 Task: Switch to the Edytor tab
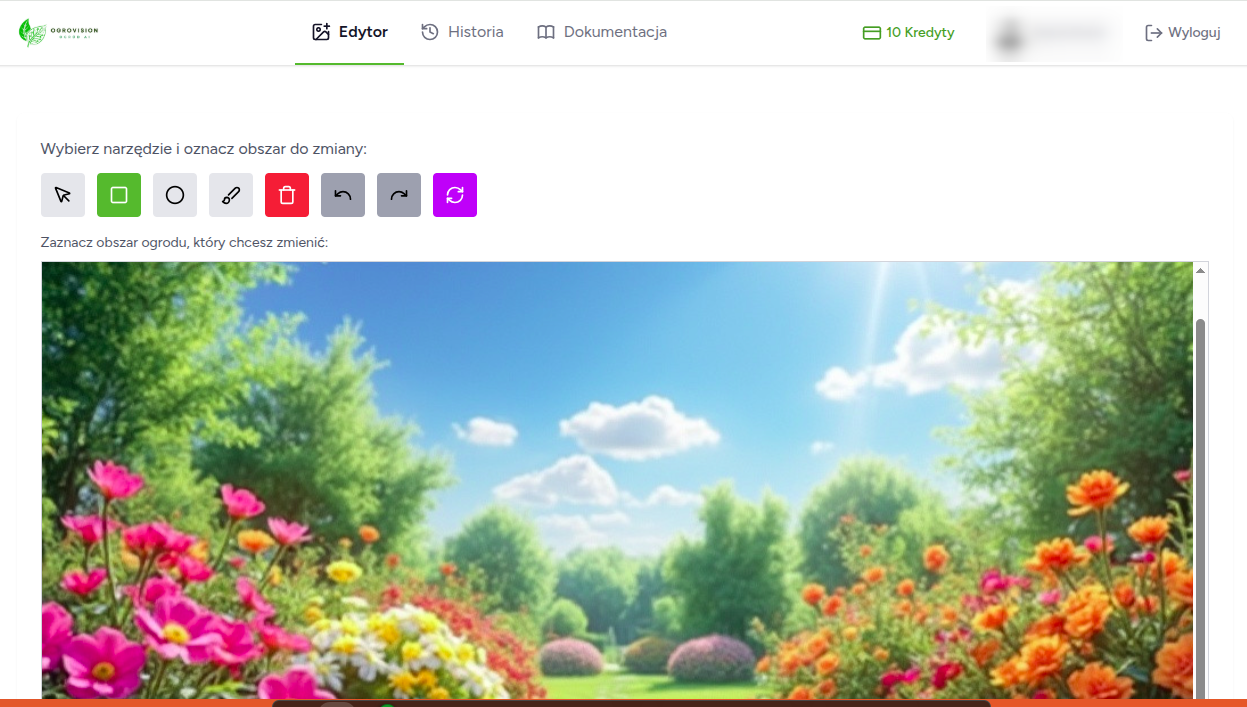coord(349,32)
